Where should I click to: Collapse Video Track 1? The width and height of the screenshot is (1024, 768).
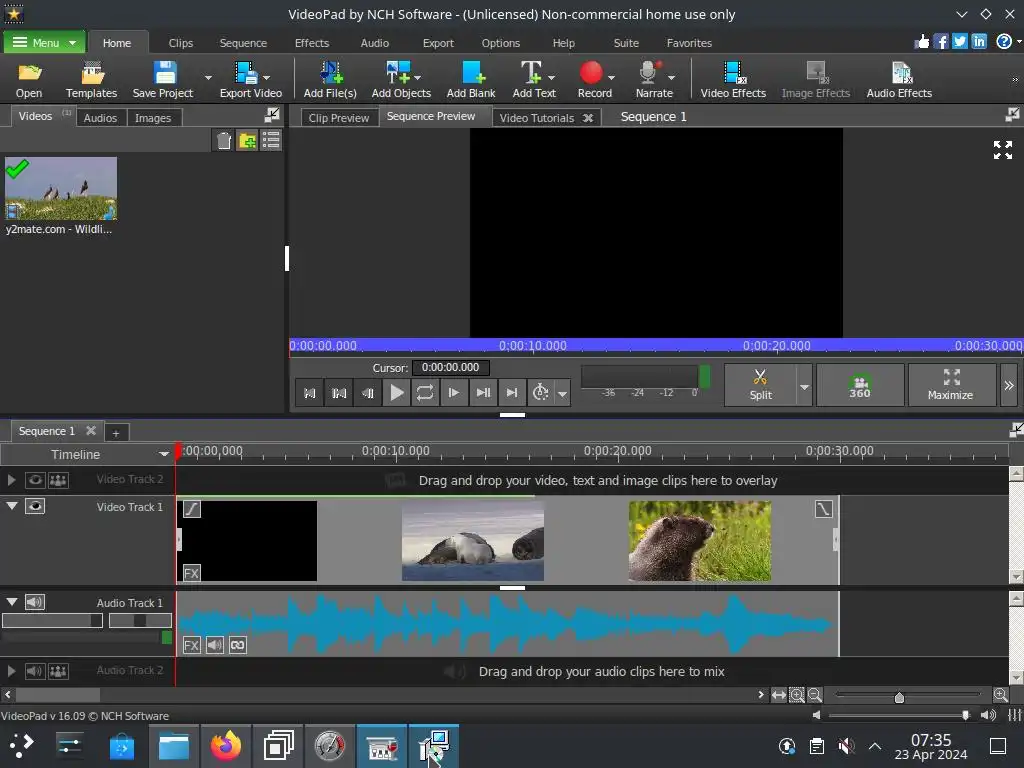tap(12, 505)
